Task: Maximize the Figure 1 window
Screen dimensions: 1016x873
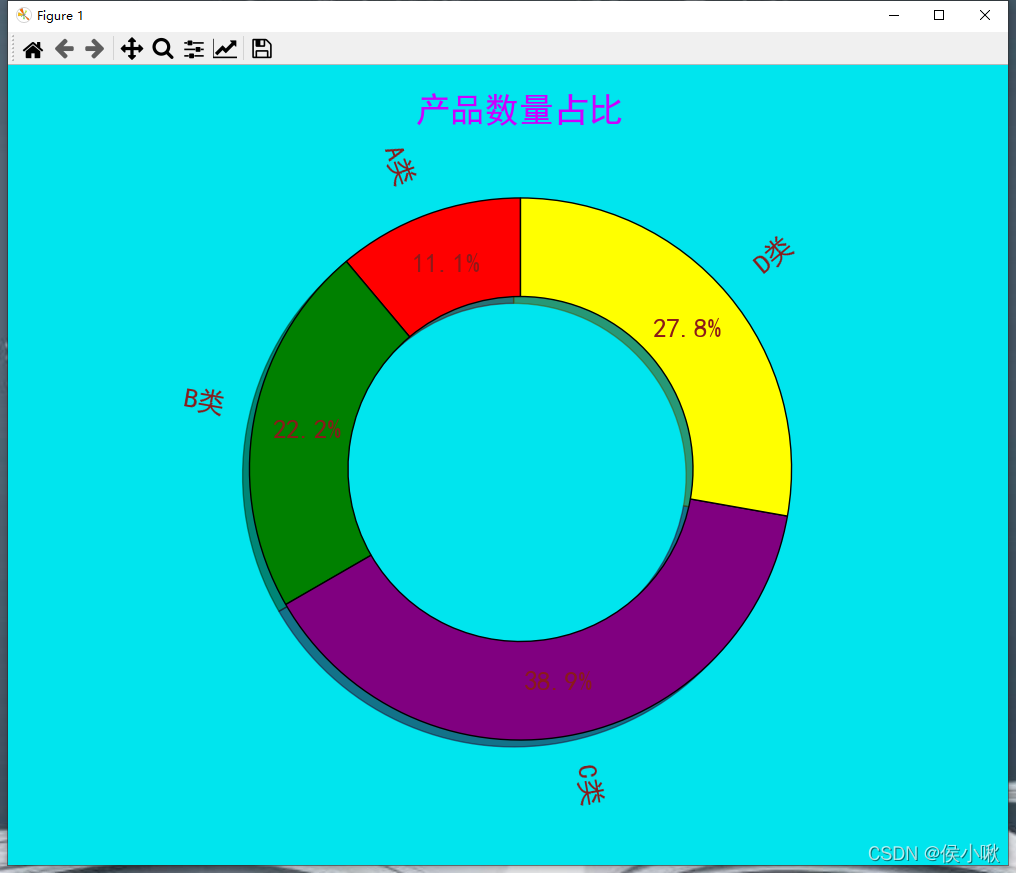Action: [x=939, y=15]
